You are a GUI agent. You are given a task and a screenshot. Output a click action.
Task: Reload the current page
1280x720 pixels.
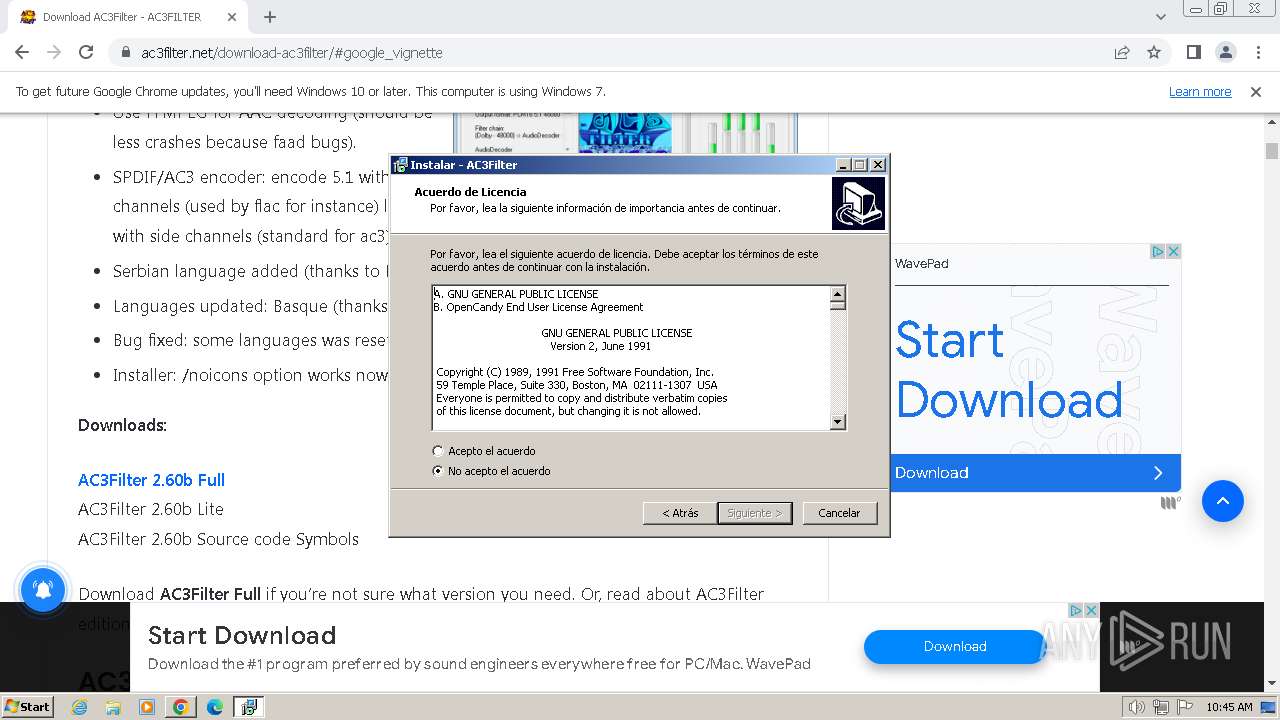[86, 52]
